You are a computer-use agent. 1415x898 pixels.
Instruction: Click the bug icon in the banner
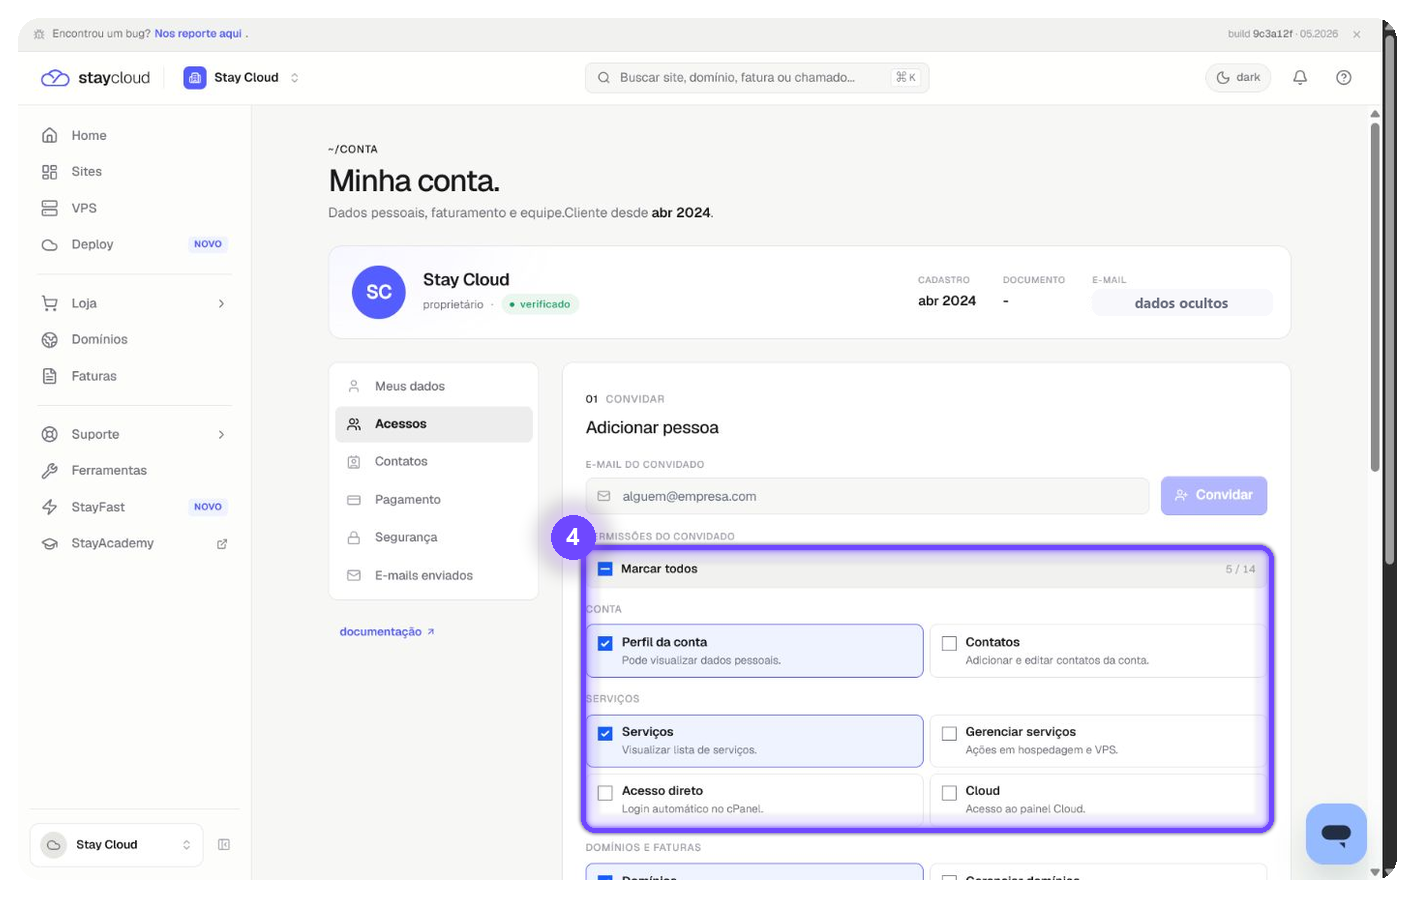tap(39, 34)
